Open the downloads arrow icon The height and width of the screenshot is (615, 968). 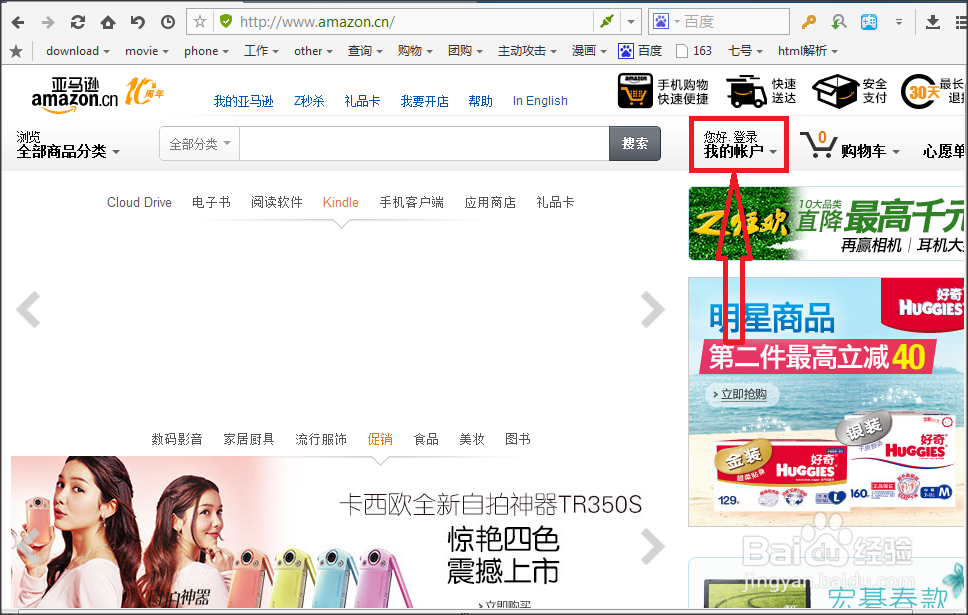pos(933,22)
